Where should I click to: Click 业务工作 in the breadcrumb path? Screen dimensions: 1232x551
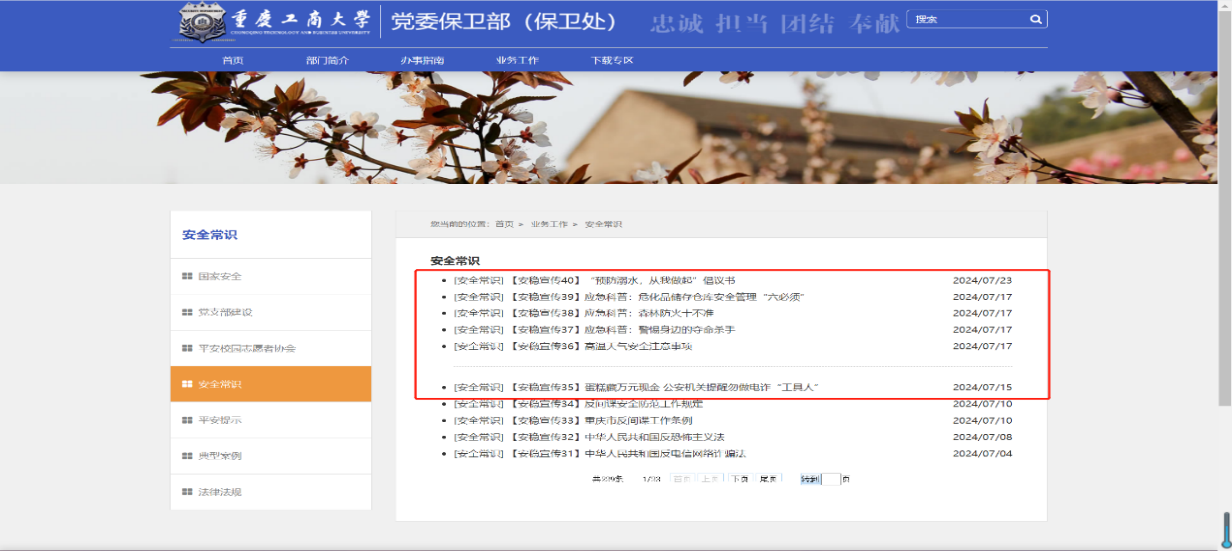pos(549,224)
